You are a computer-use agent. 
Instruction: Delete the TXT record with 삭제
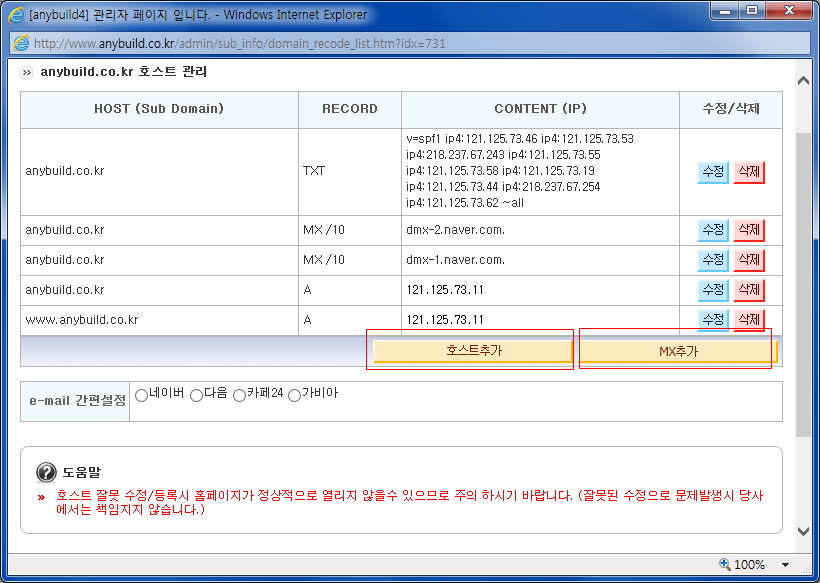point(749,172)
